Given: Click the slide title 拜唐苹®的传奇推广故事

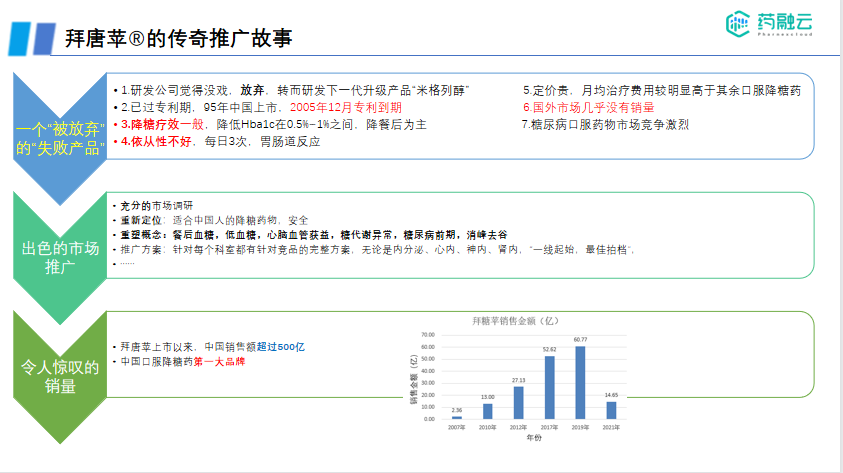Looking at the screenshot, I should tap(178, 38).
